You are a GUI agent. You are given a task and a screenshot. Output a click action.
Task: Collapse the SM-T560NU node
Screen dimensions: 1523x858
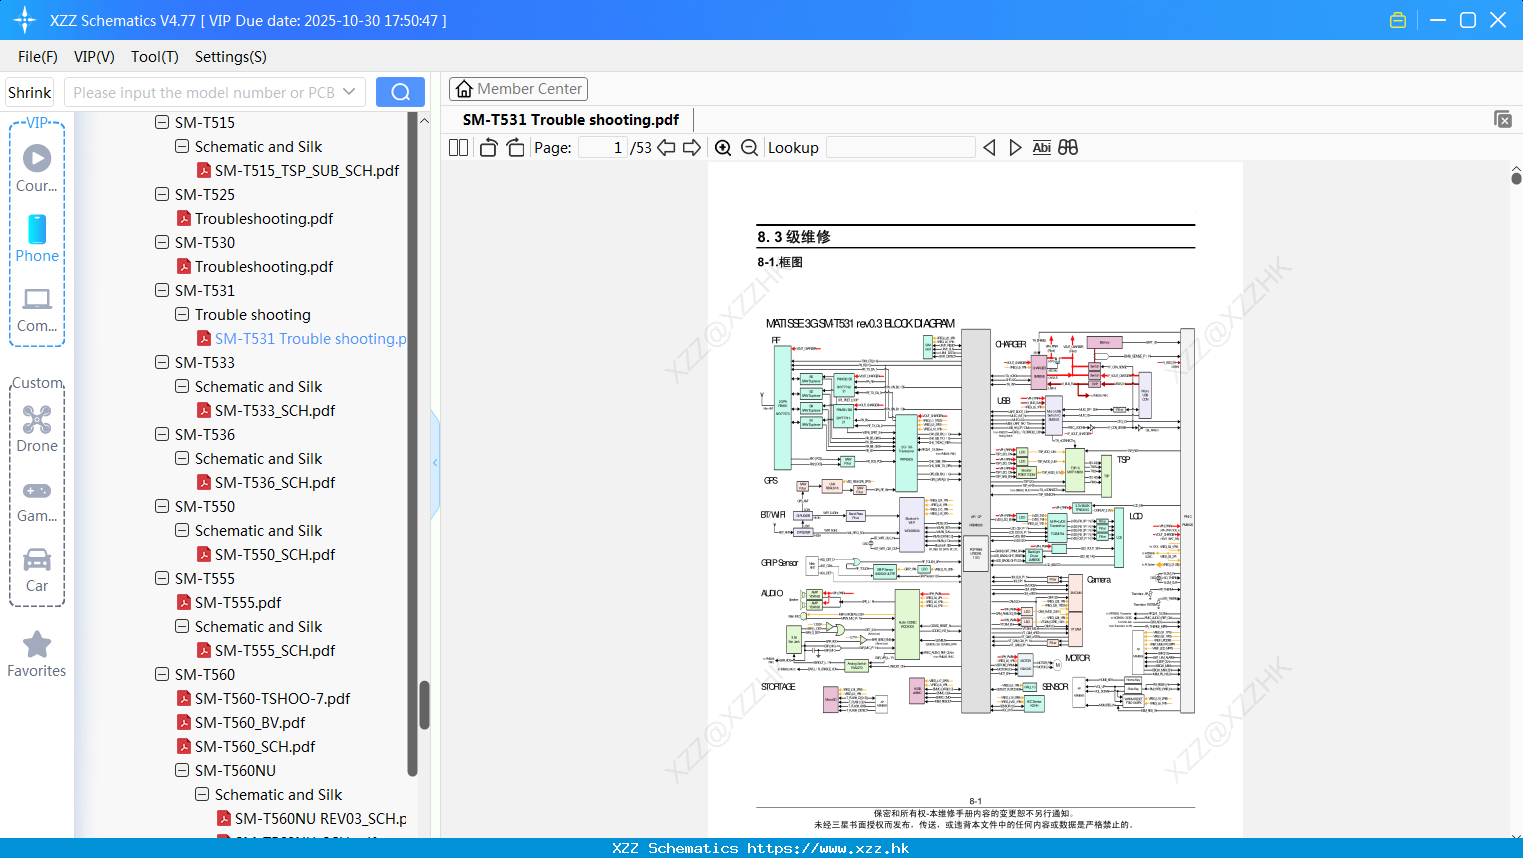point(182,770)
